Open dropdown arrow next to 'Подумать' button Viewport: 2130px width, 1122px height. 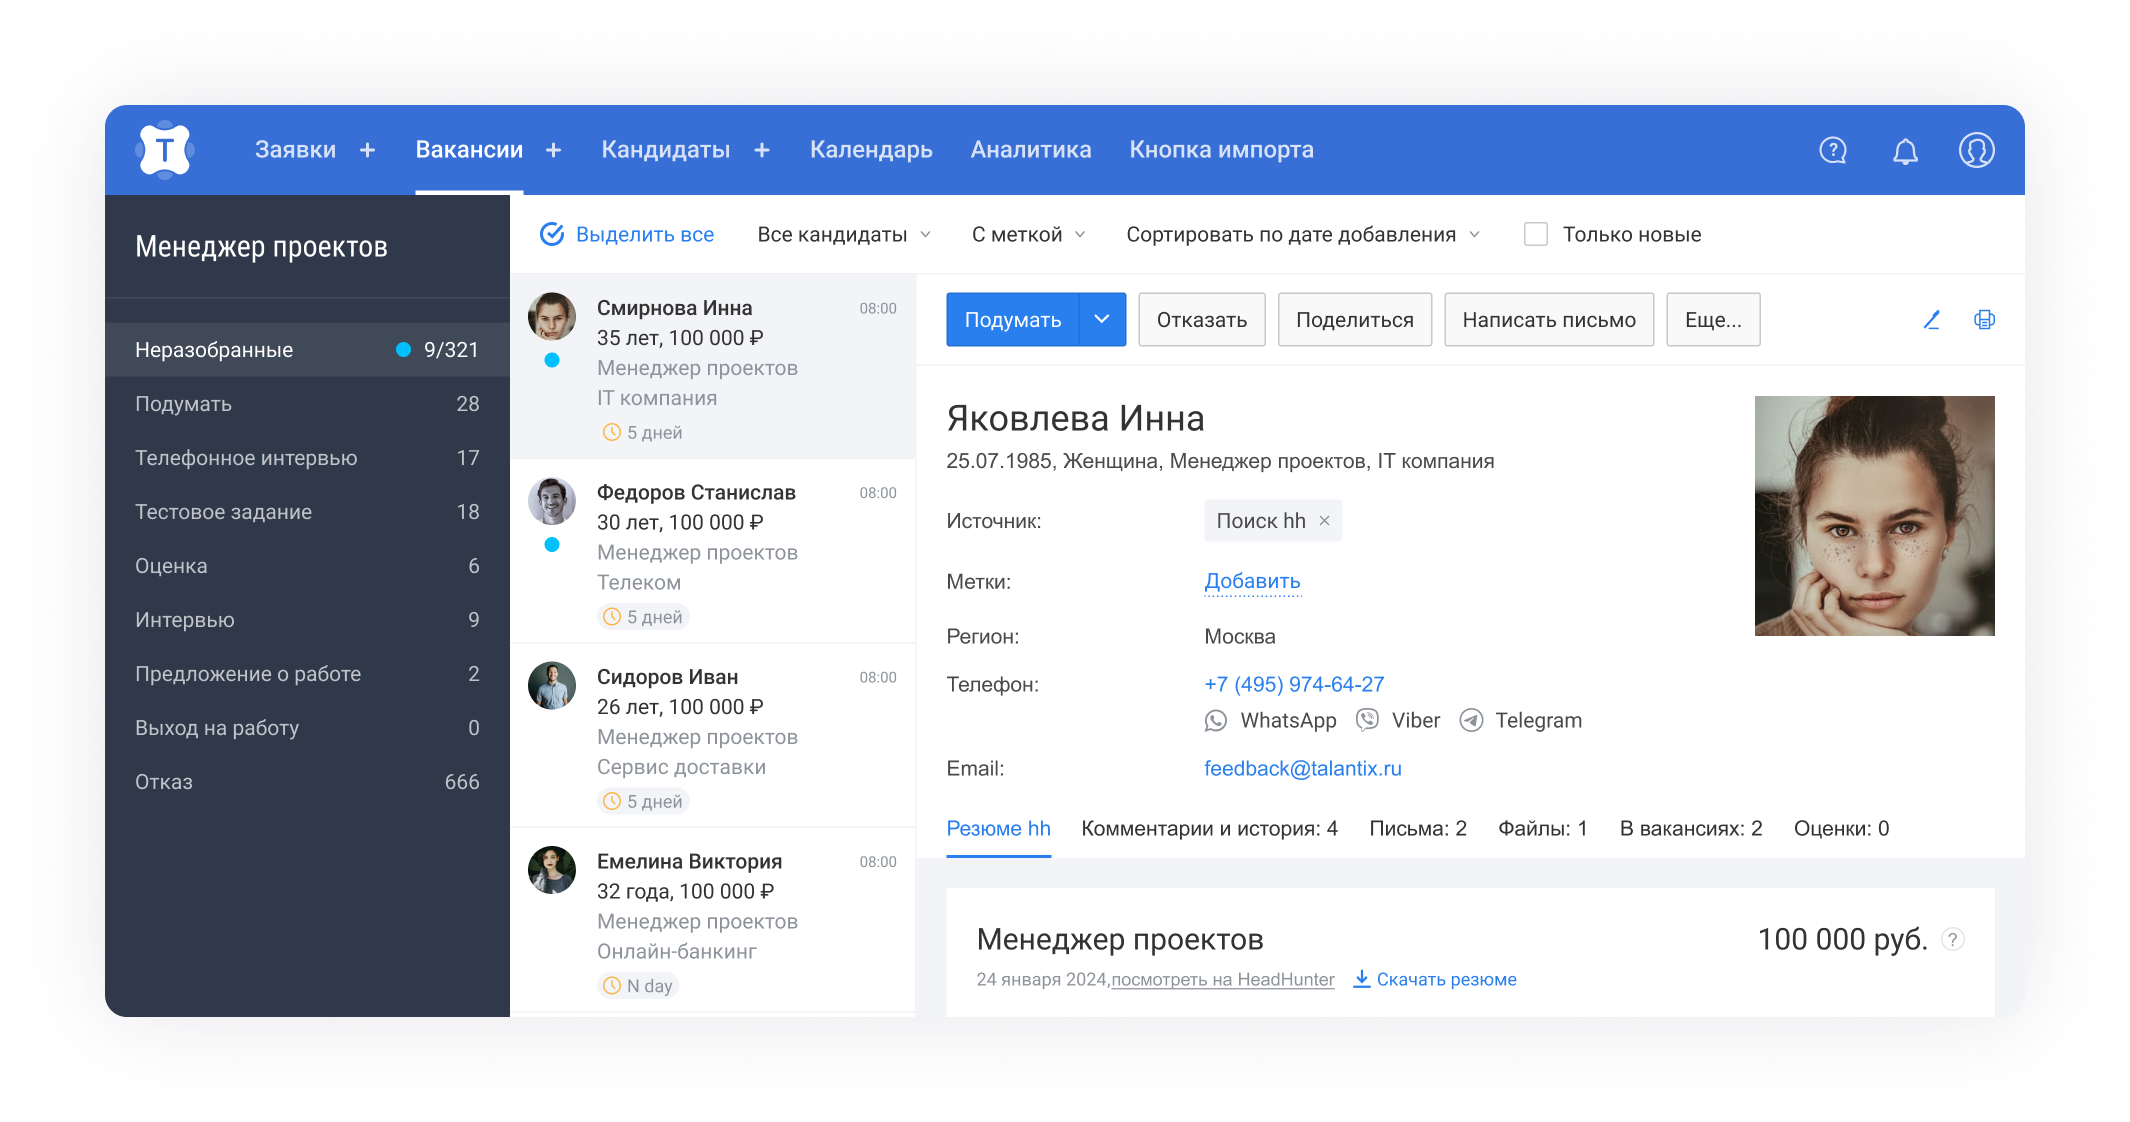(x=1101, y=319)
